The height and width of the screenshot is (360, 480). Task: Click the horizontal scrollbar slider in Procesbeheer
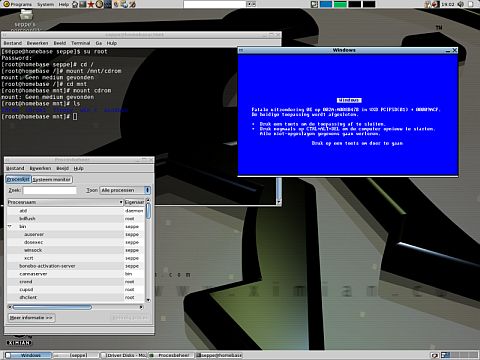pyautogui.click(x=52, y=307)
